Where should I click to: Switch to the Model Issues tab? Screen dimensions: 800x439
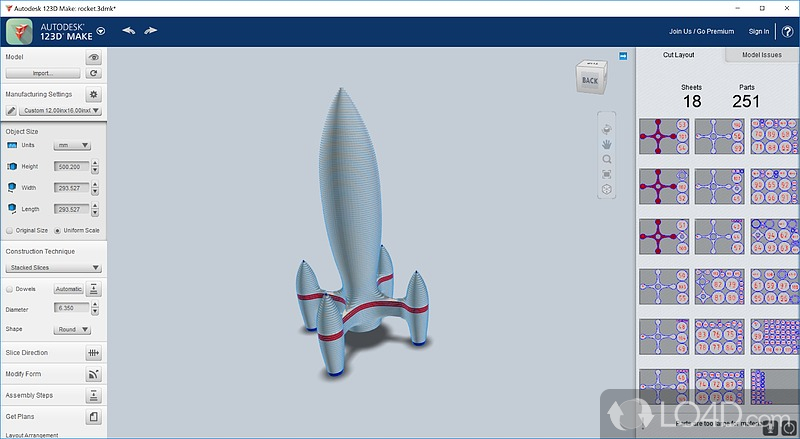pos(762,55)
